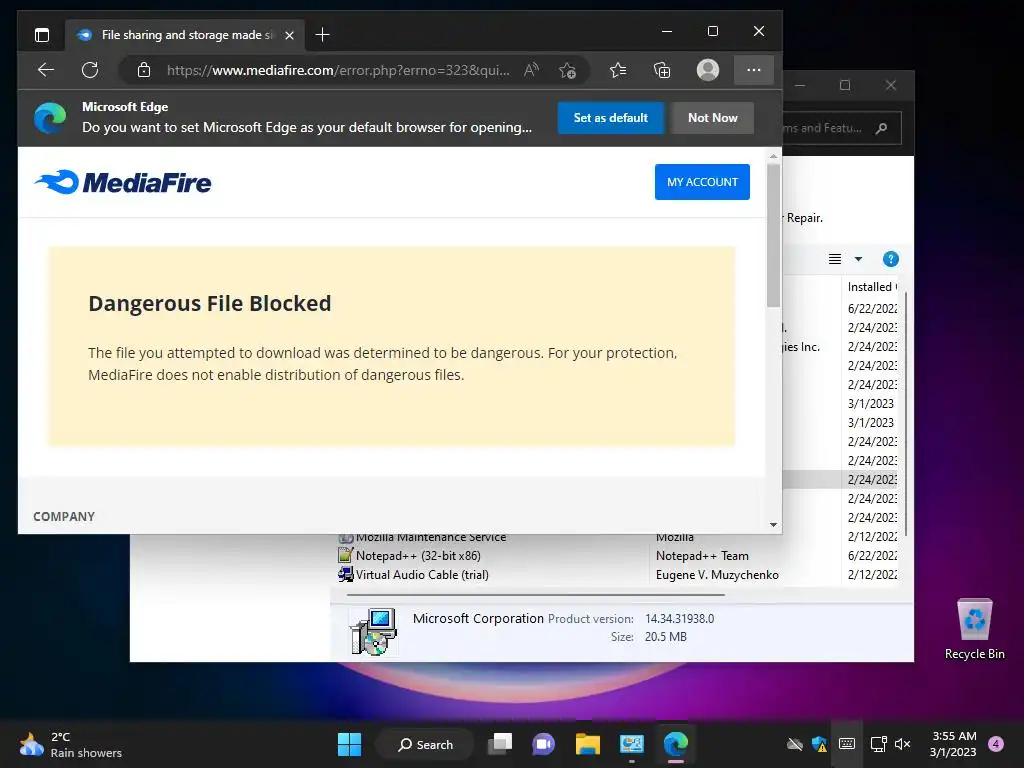Open MY ACCOUNT on MediaFire

tap(702, 182)
